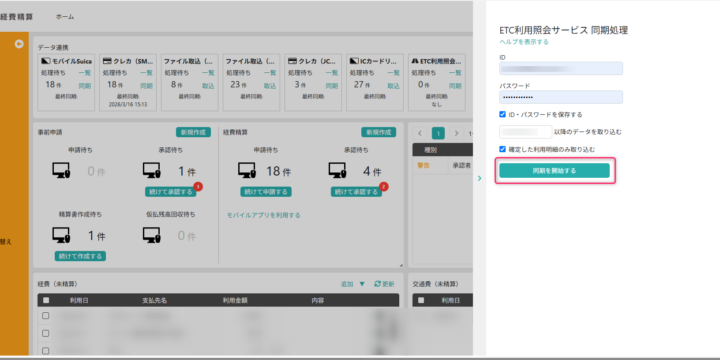Click 利用金額 column header
720x360 pixels.
(x=235, y=300)
